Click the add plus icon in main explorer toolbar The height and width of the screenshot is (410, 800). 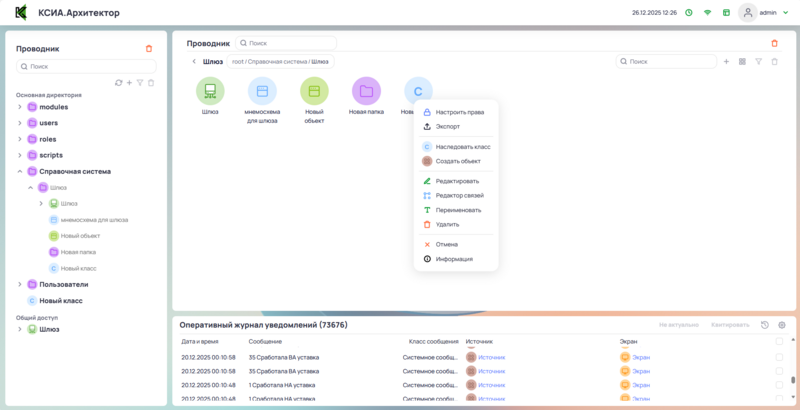[x=726, y=62]
